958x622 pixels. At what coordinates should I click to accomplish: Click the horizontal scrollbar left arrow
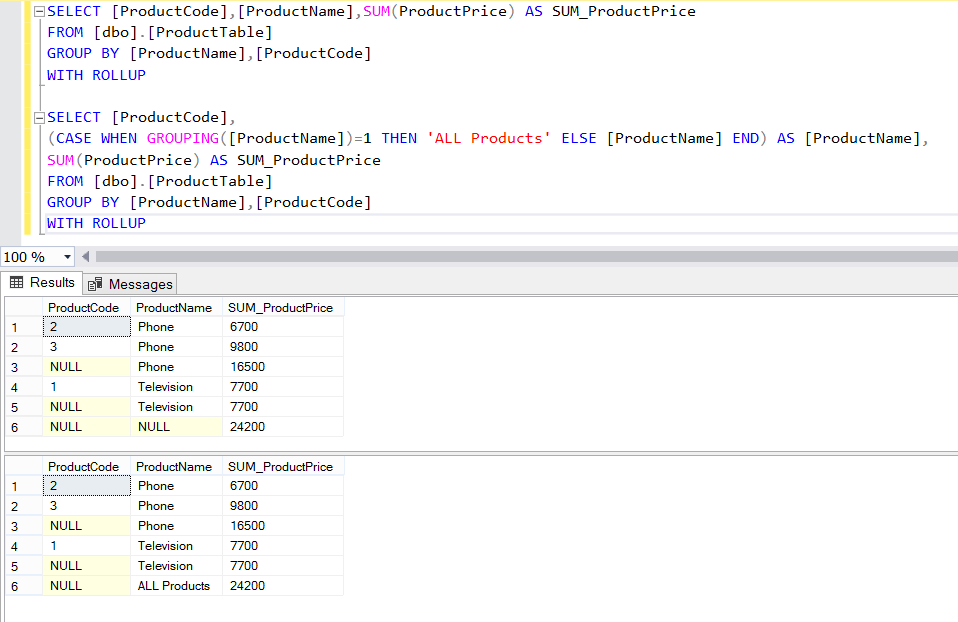(86, 257)
